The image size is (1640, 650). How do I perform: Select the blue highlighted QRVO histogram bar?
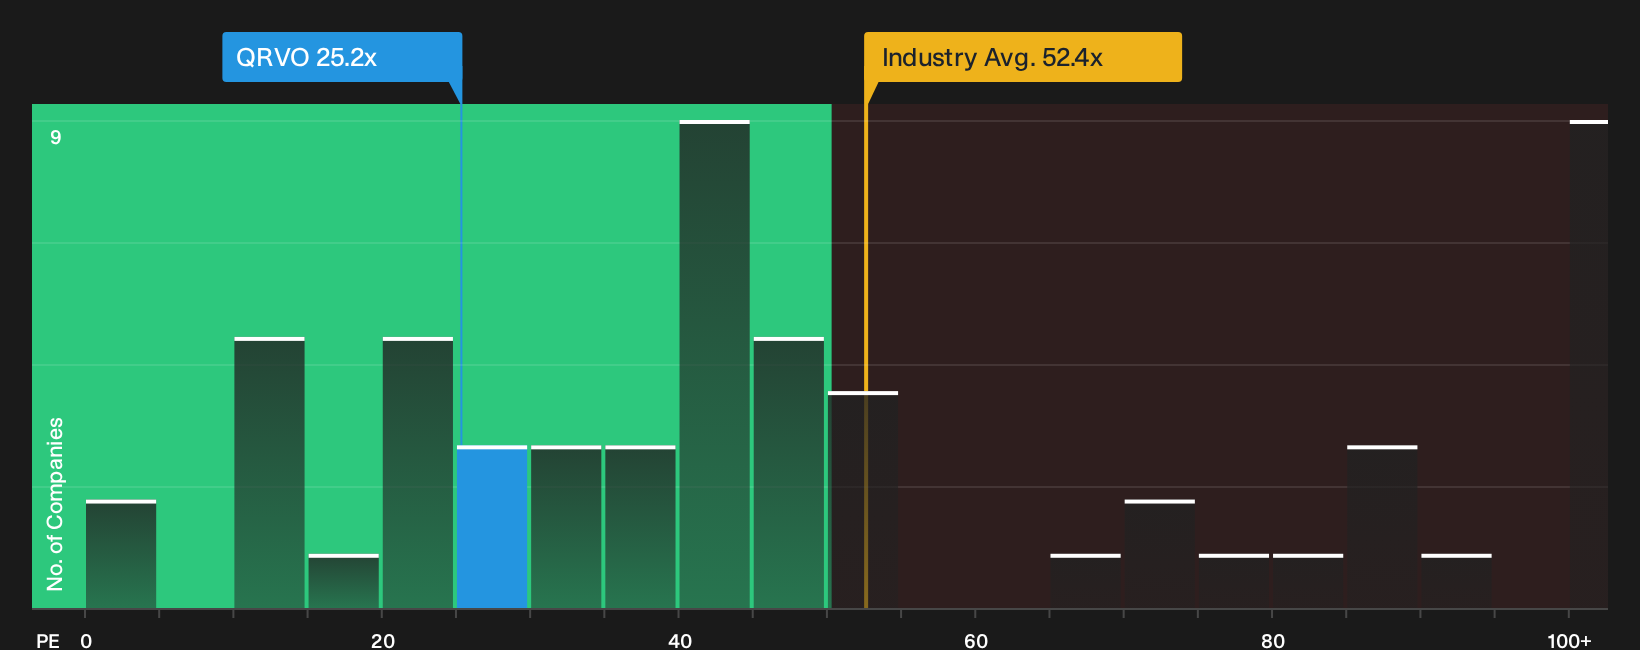coord(492,527)
